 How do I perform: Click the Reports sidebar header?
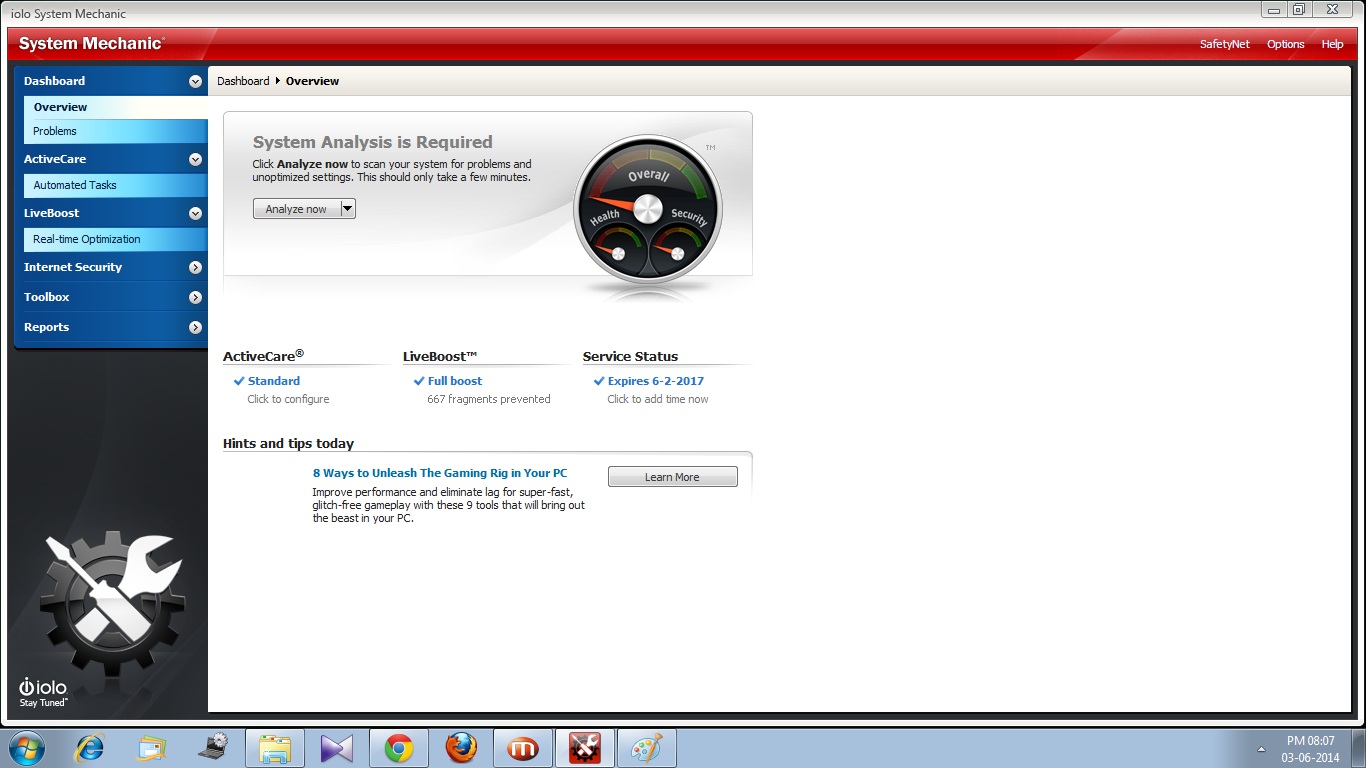110,327
